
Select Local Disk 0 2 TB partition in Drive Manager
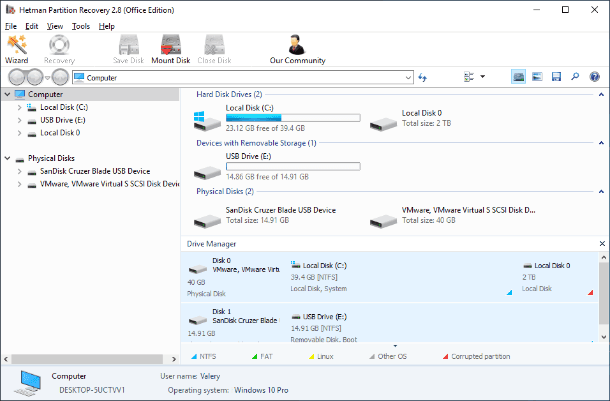point(557,277)
